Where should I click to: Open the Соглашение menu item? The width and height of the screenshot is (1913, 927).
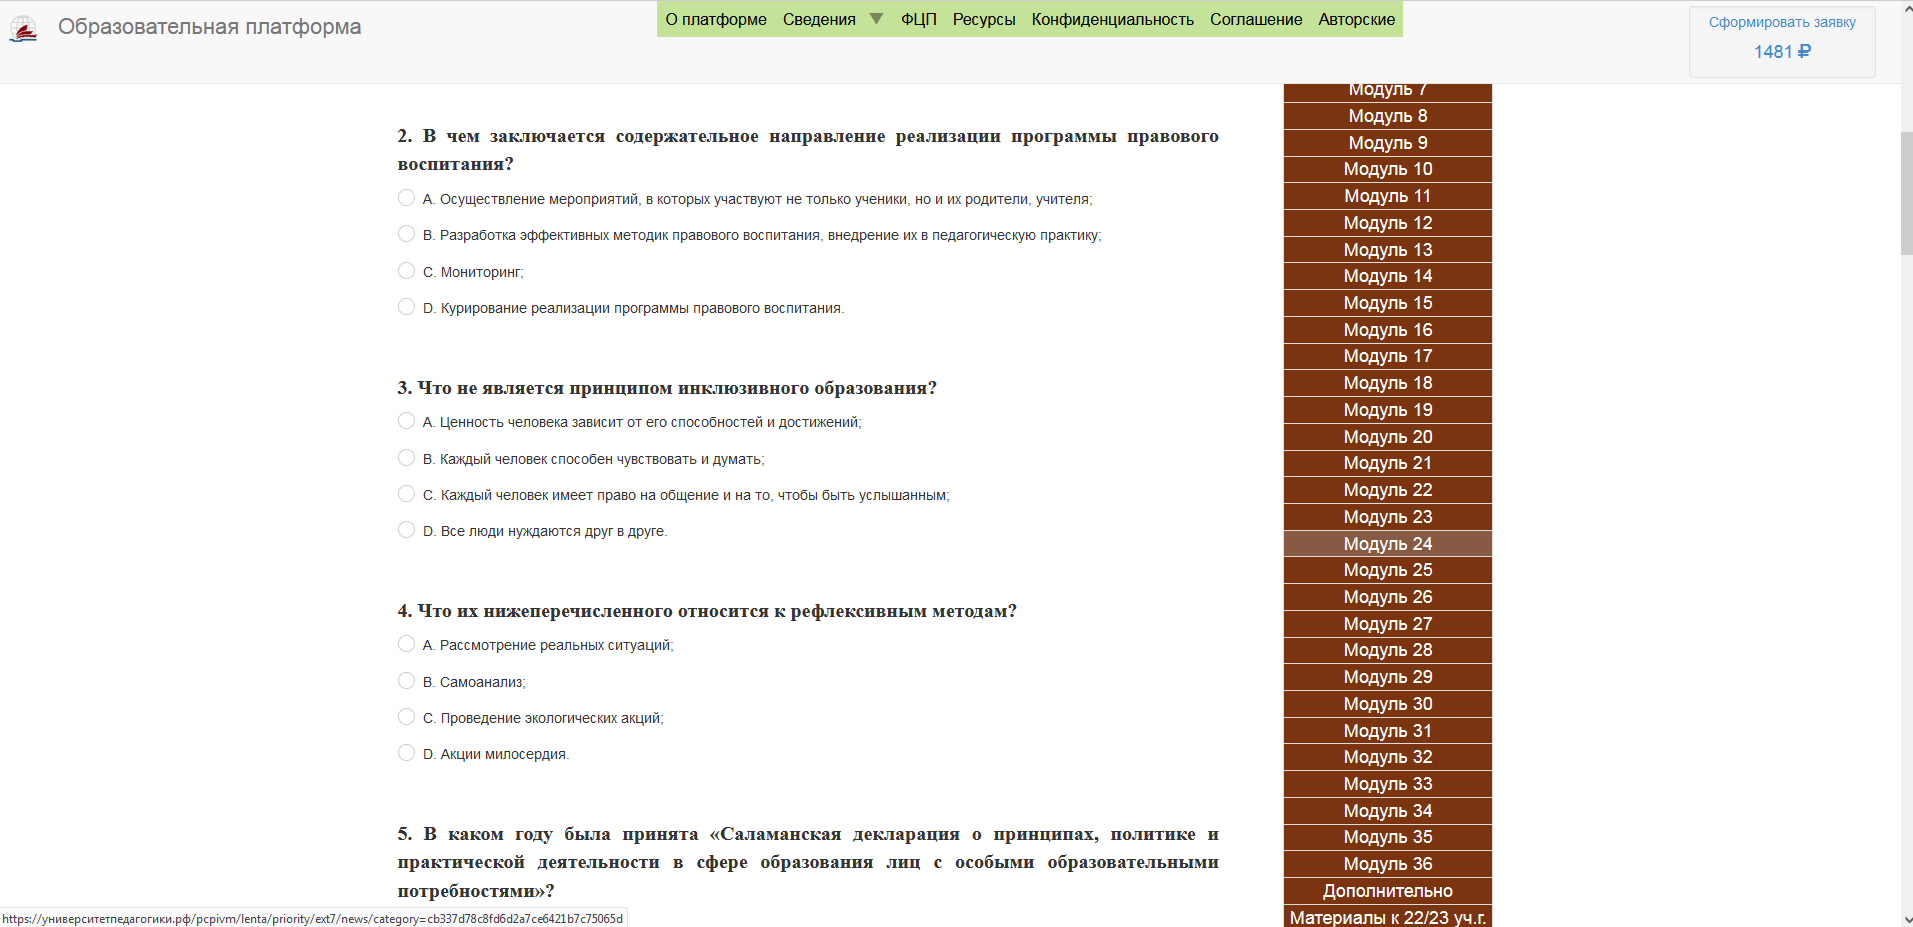(1256, 19)
